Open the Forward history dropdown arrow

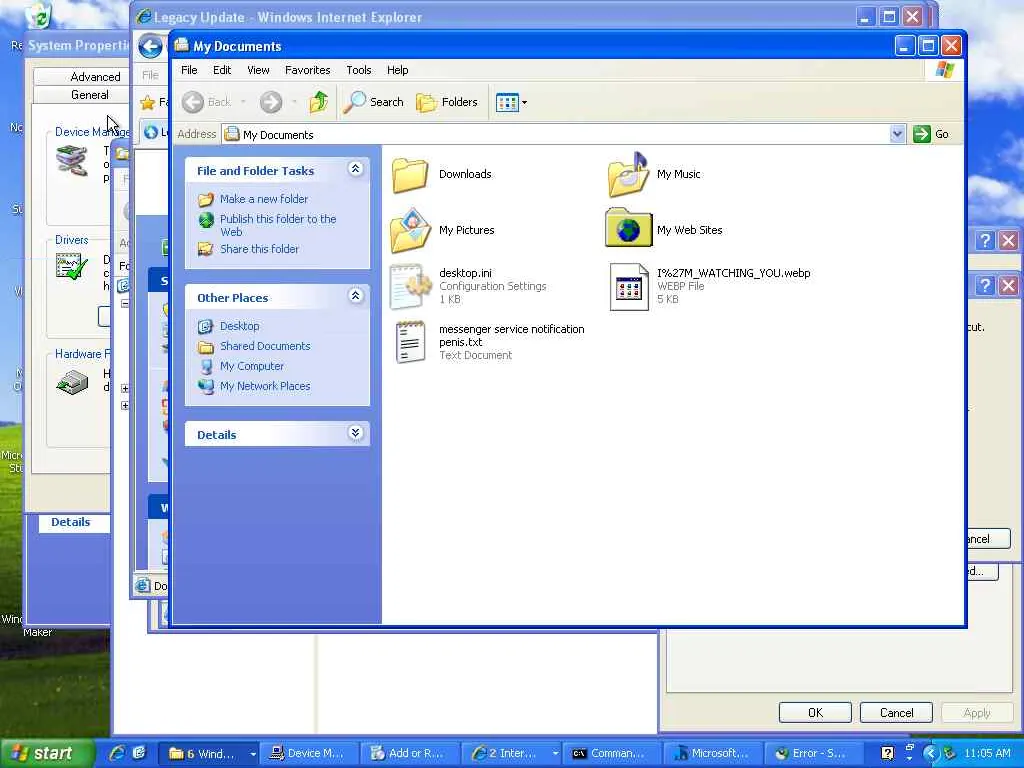click(294, 102)
